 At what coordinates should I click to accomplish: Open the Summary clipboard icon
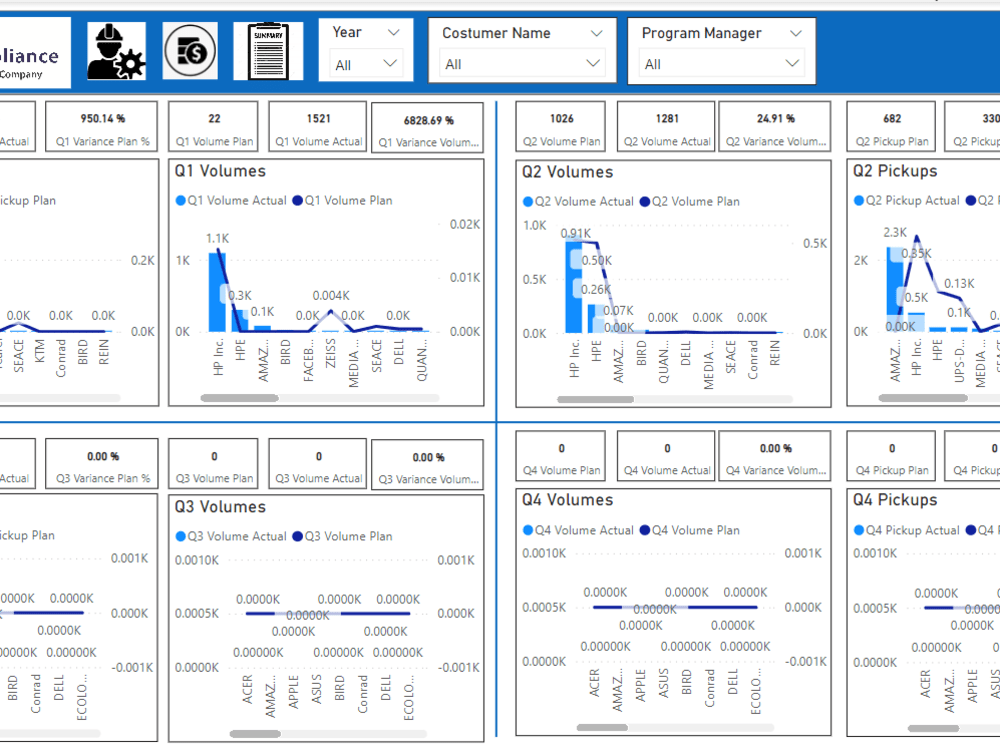click(x=267, y=49)
